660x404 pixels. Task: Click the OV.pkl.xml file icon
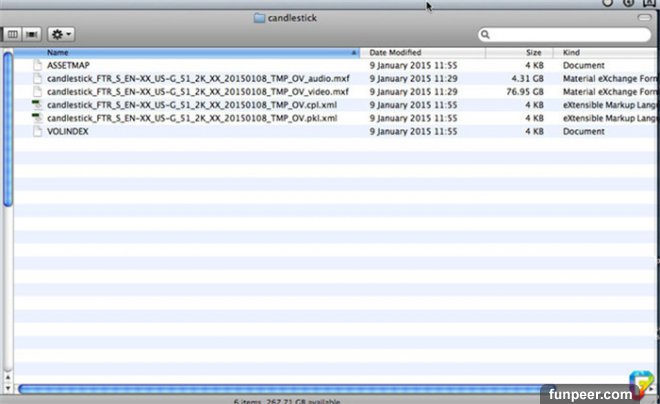click(x=38, y=117)
